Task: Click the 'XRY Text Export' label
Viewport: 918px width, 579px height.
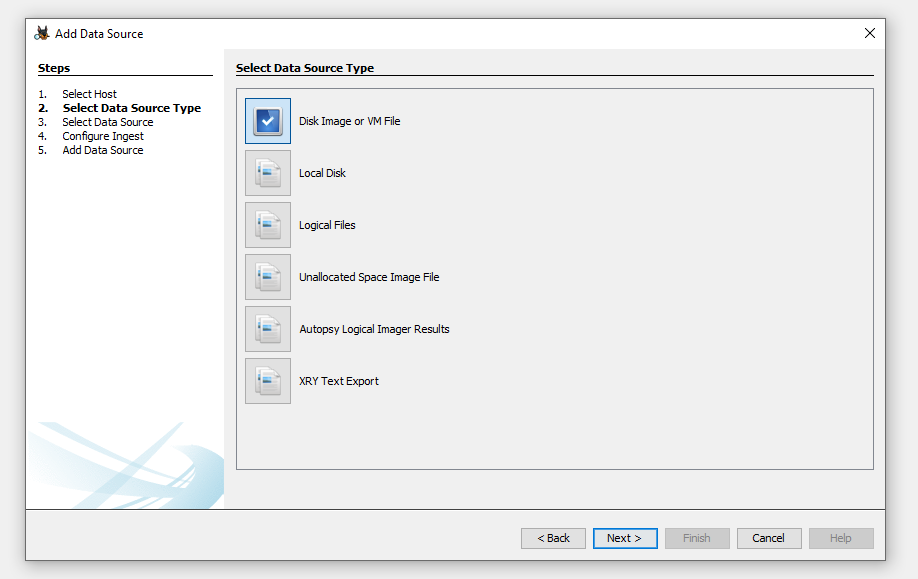Action: coord(338,381)
